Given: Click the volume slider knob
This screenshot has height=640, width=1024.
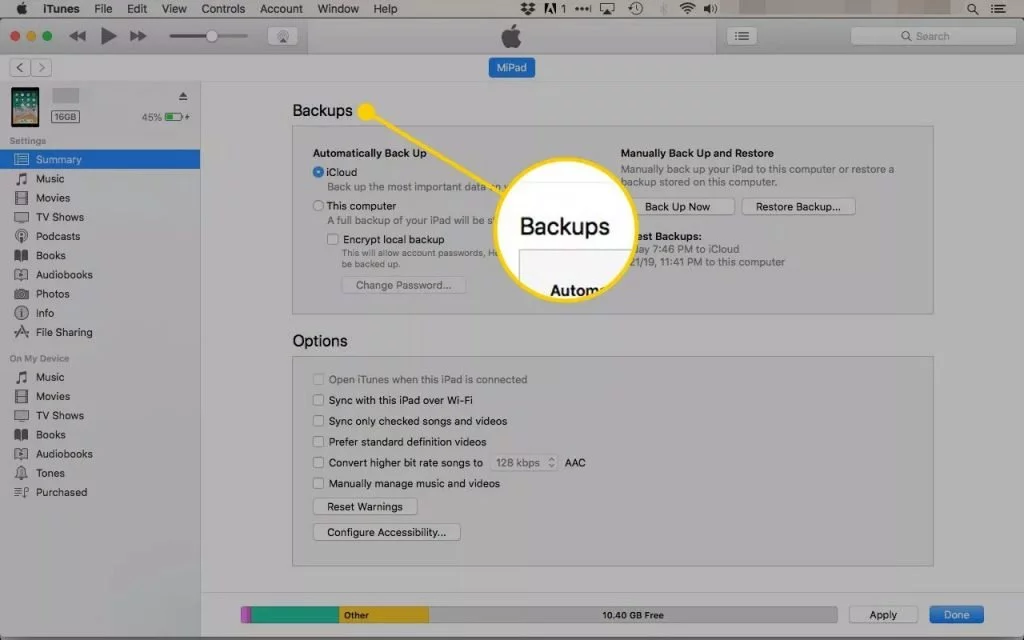Looking at the screenshot, I should click(211, 36).
